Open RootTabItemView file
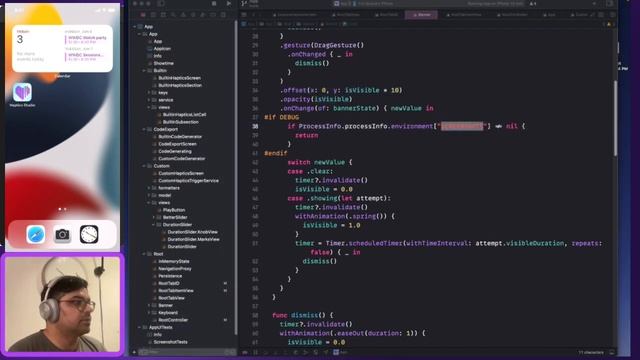Image resolution: width=640 pixels, height=360 pixels. click(176, 291)
